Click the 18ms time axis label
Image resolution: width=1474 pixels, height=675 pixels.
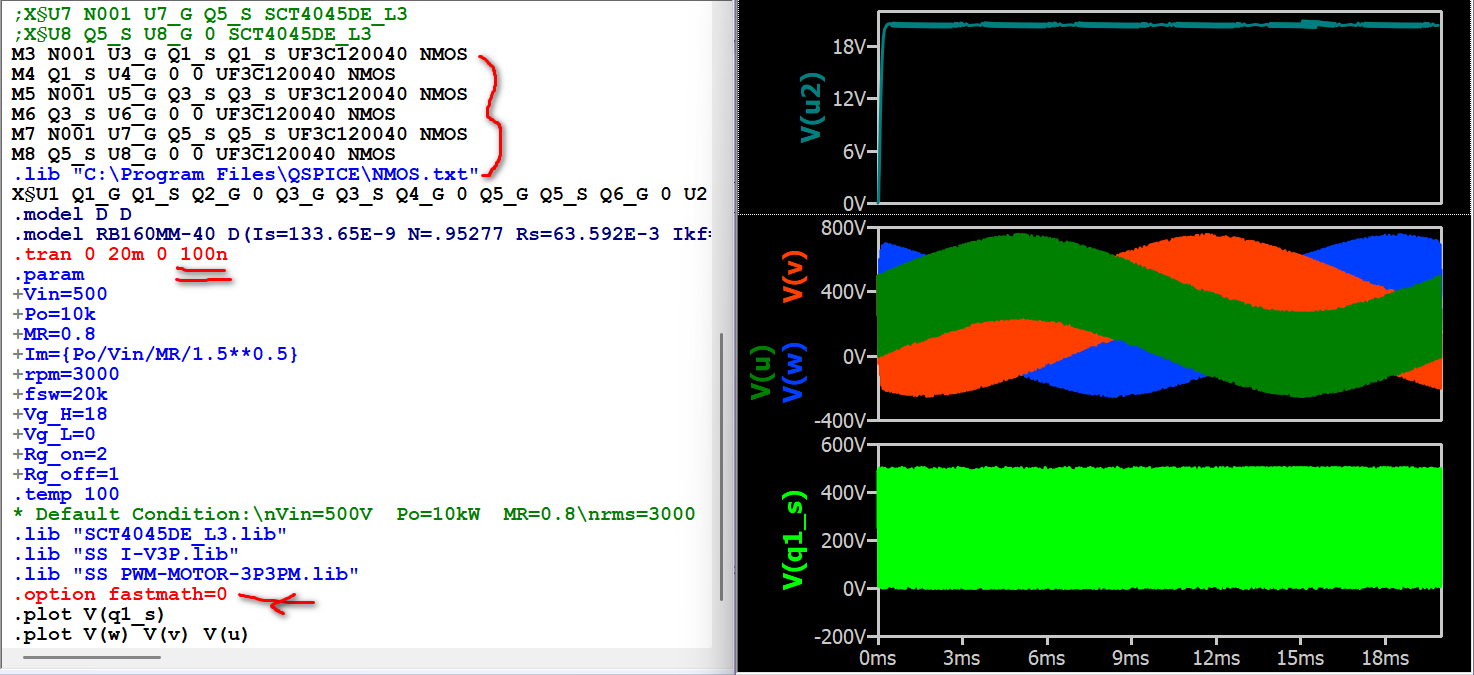pos(1385,658)
